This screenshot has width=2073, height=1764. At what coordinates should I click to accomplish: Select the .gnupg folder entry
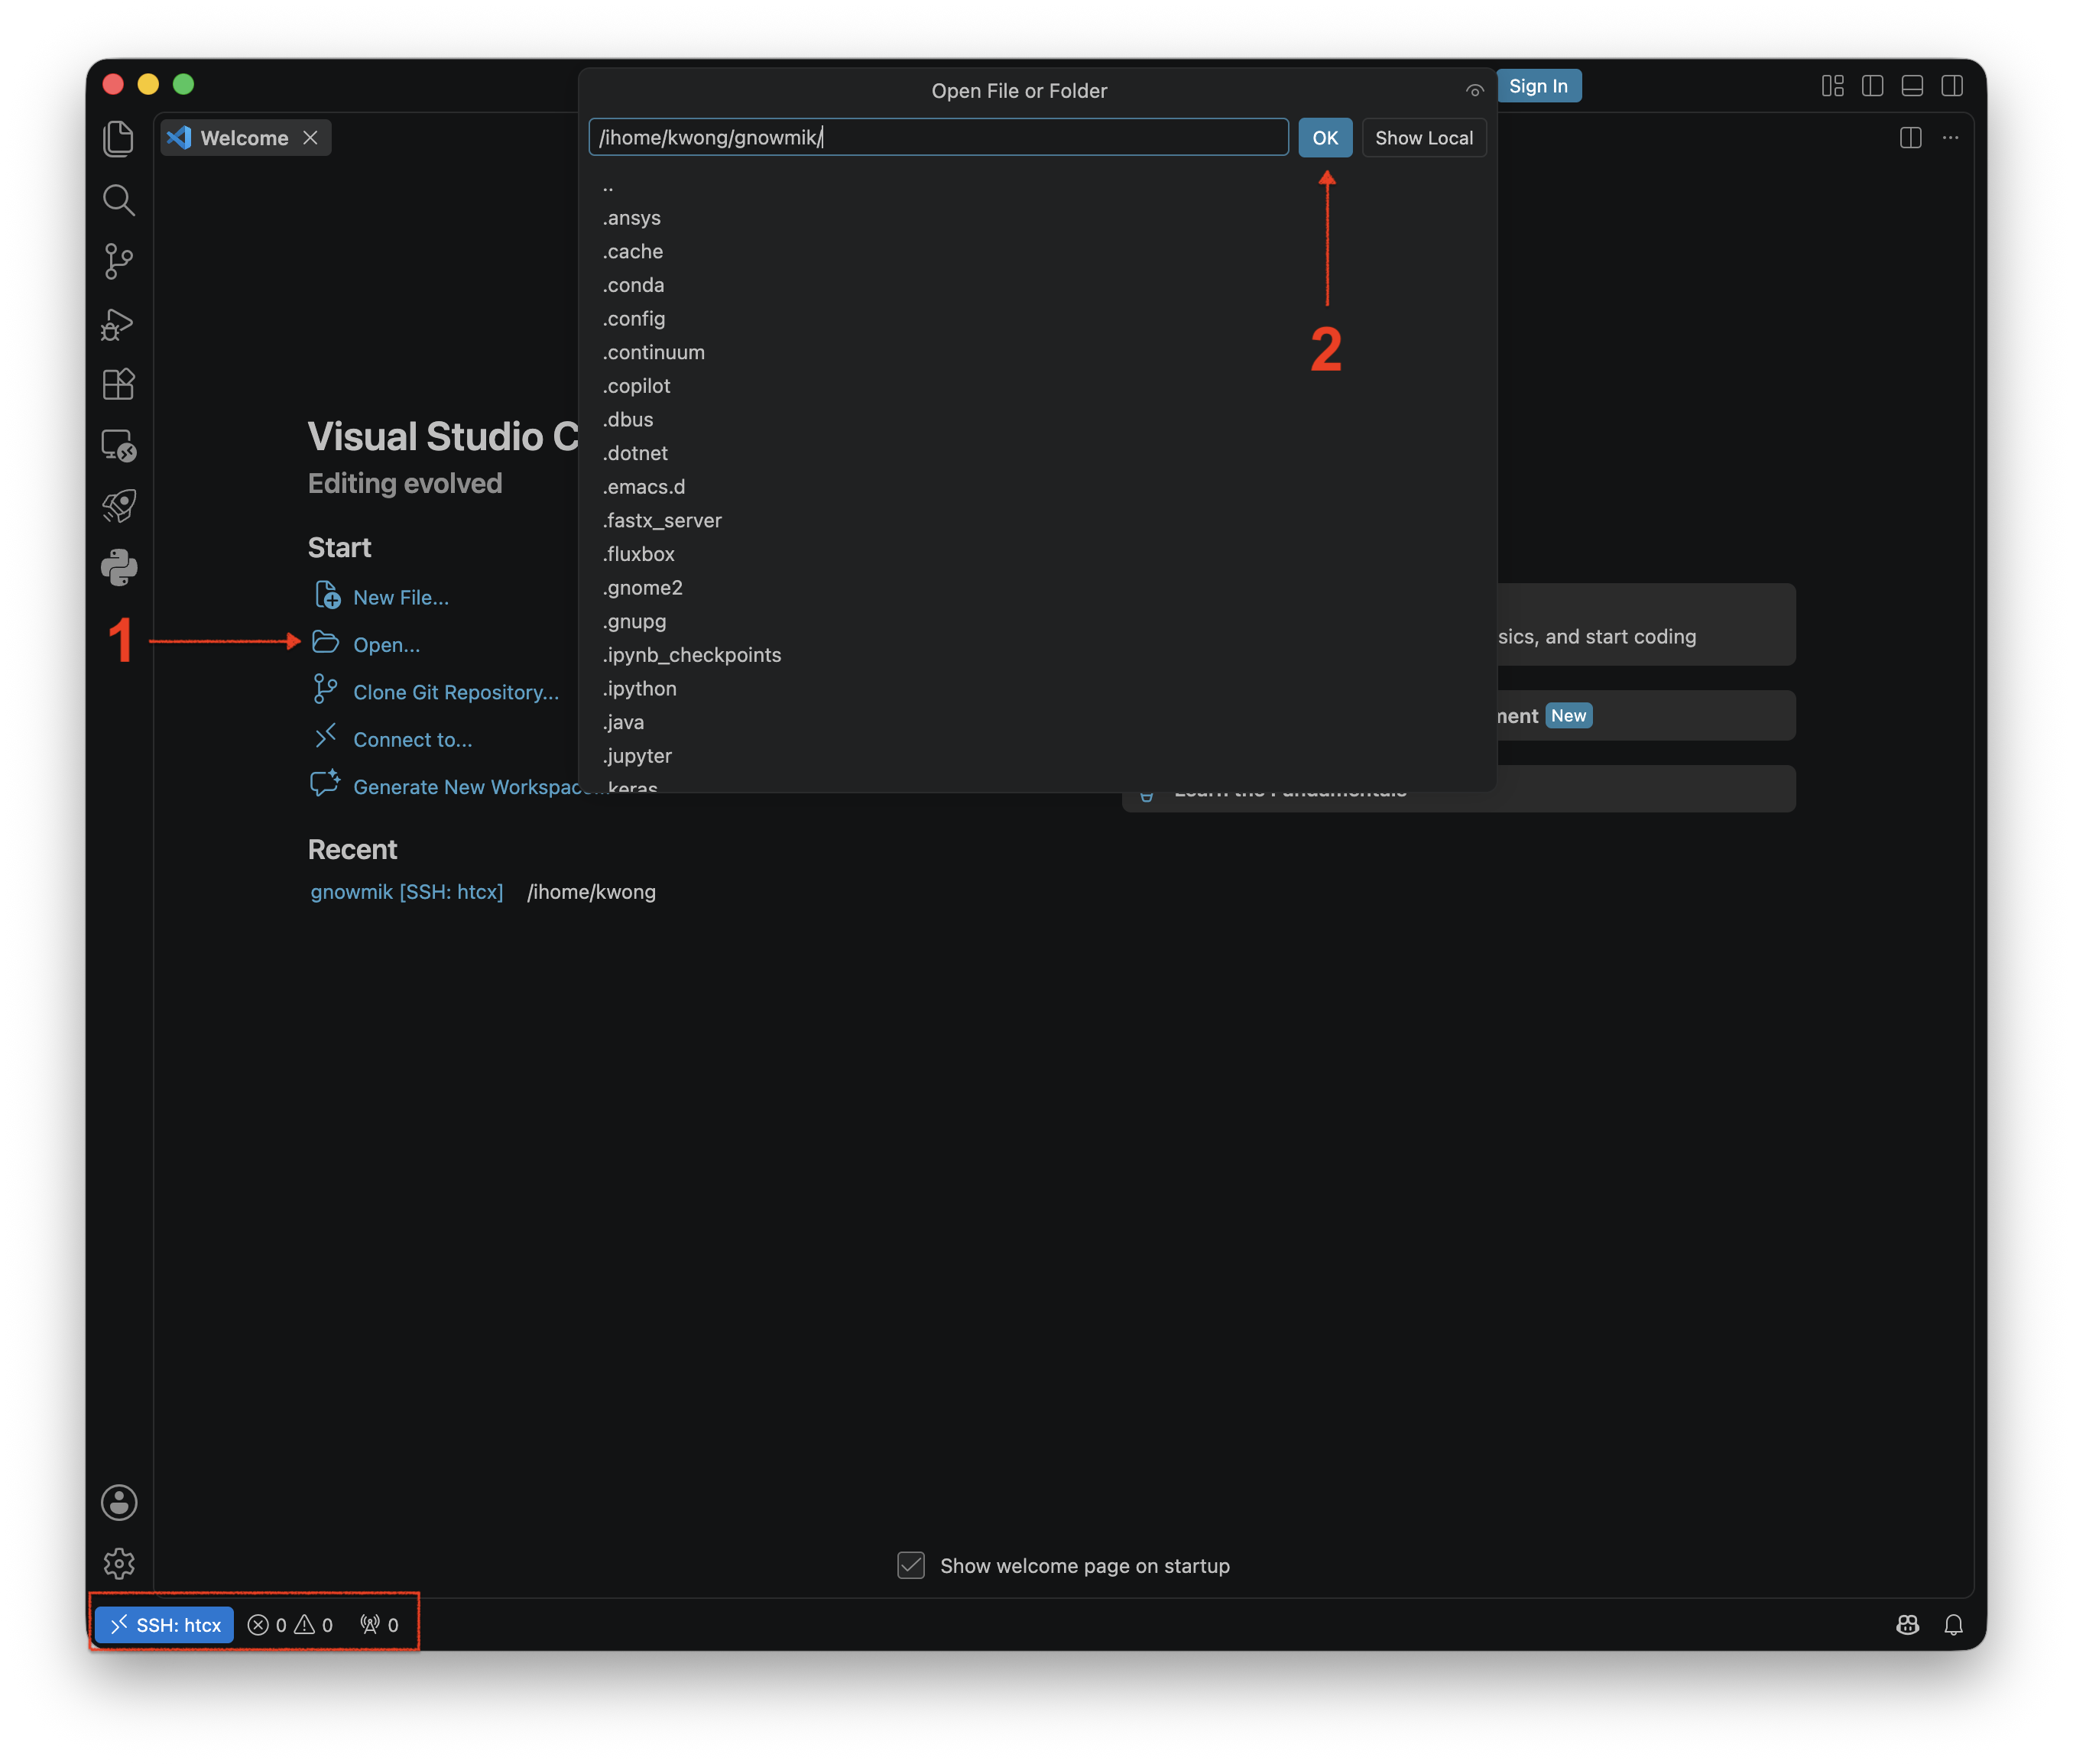(1037, 621)
